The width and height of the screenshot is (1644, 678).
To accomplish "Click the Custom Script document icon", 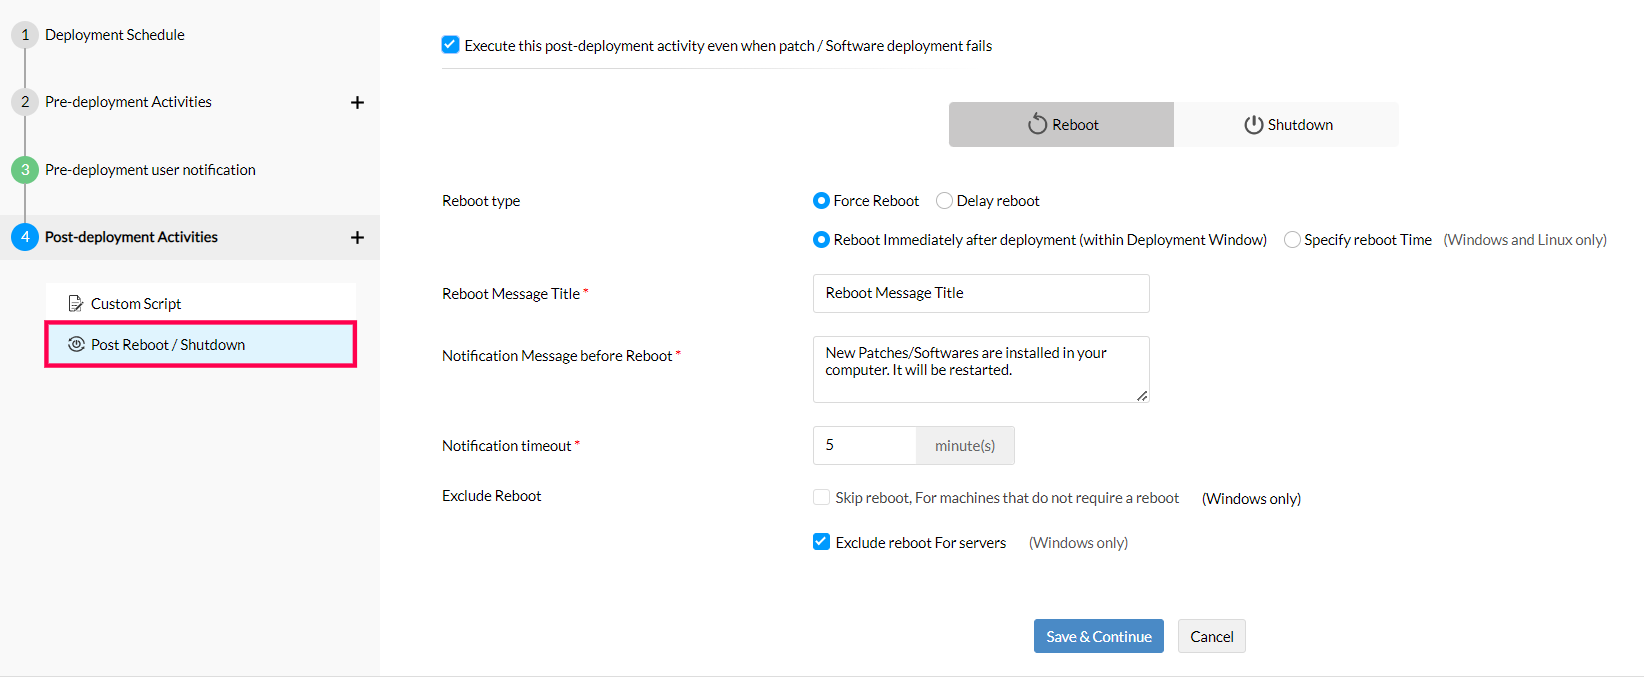I will pos(75,303).
